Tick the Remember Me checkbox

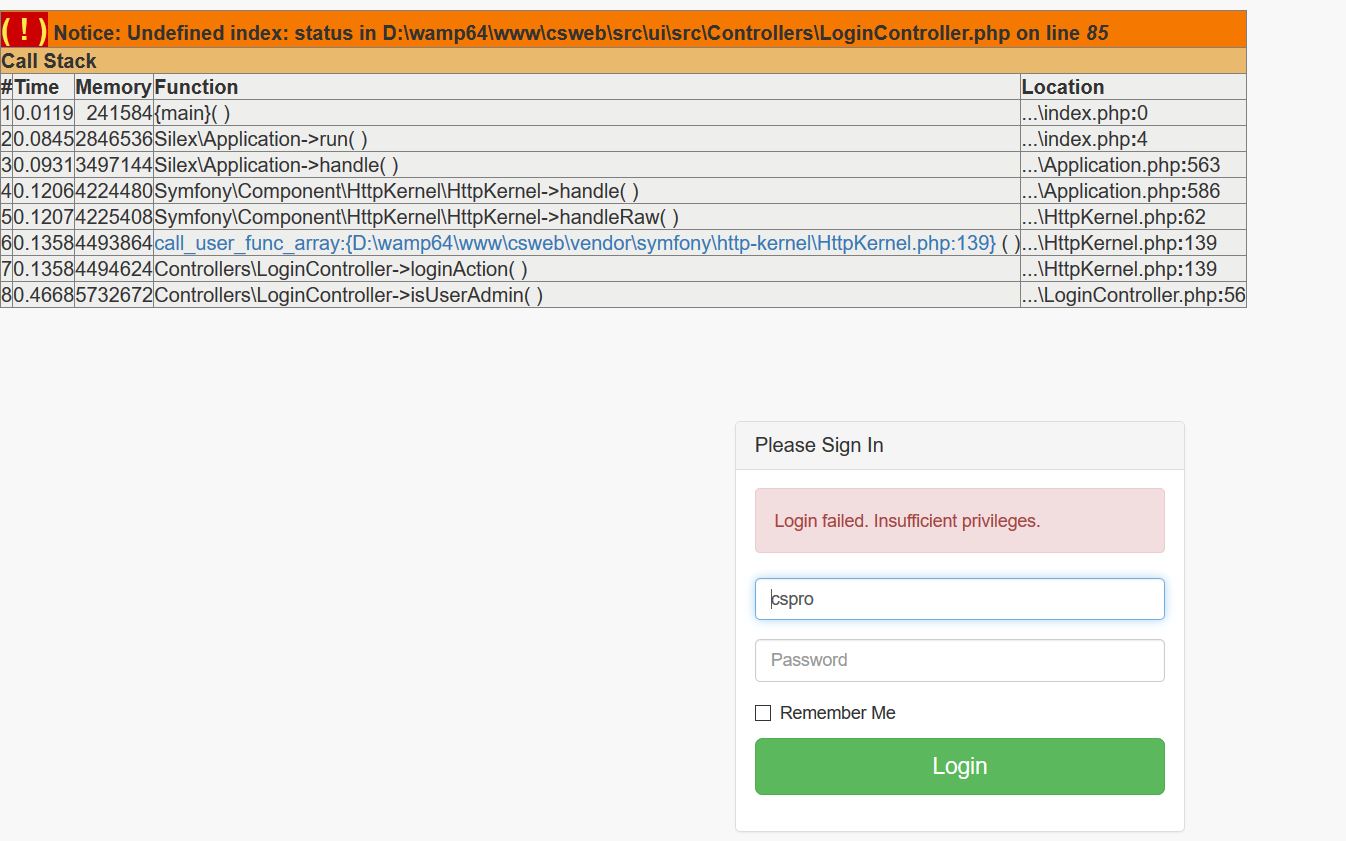(763, 713)
